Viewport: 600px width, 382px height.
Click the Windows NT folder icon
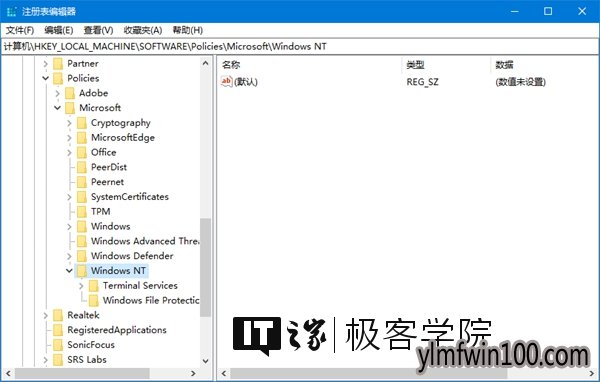coord(82,271)
